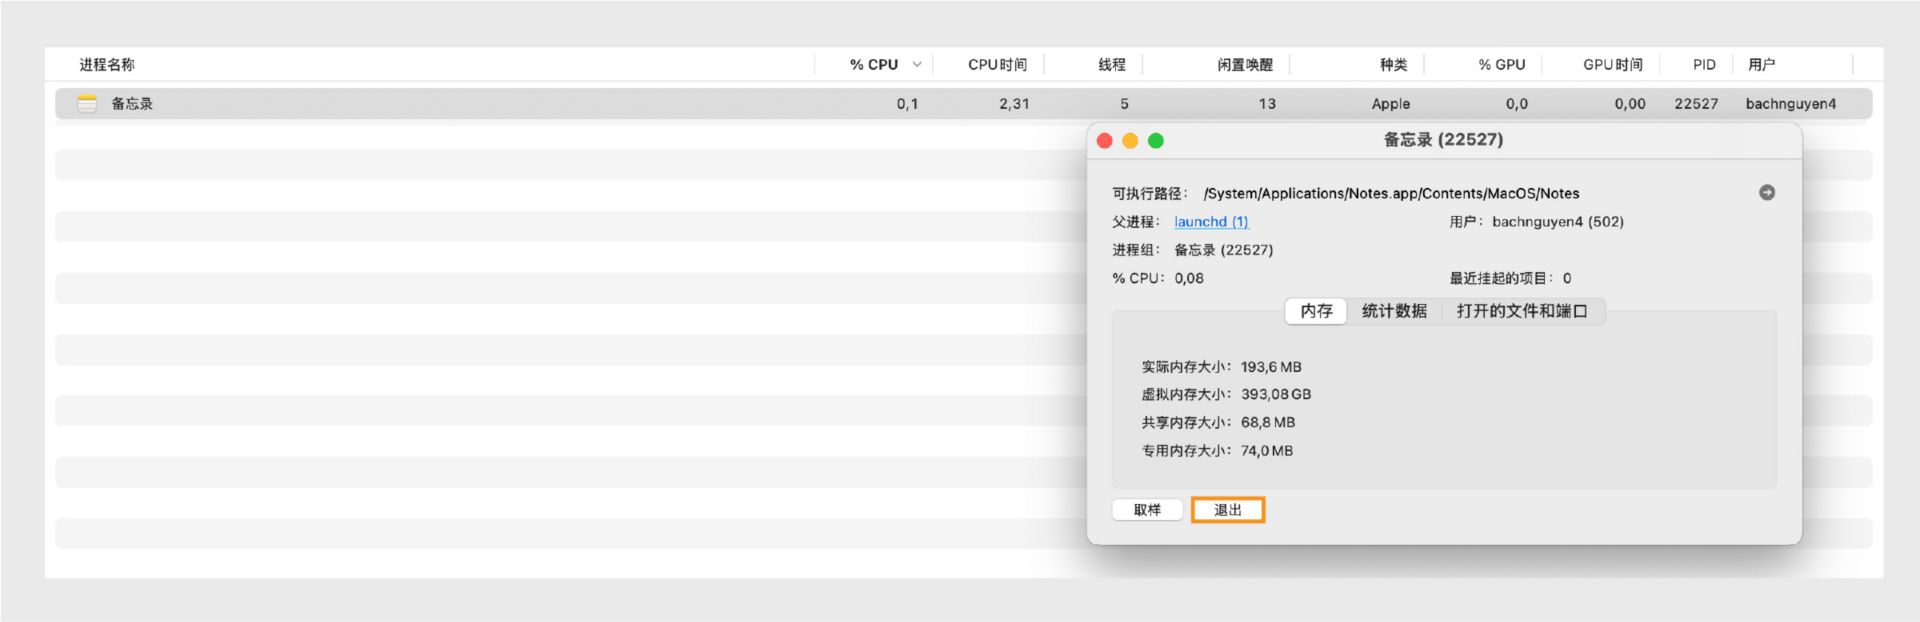Viewport: 1920px width, 622px height.
Task: Sort processes by CPU时间 column
Action: click(x=997, y=65)
